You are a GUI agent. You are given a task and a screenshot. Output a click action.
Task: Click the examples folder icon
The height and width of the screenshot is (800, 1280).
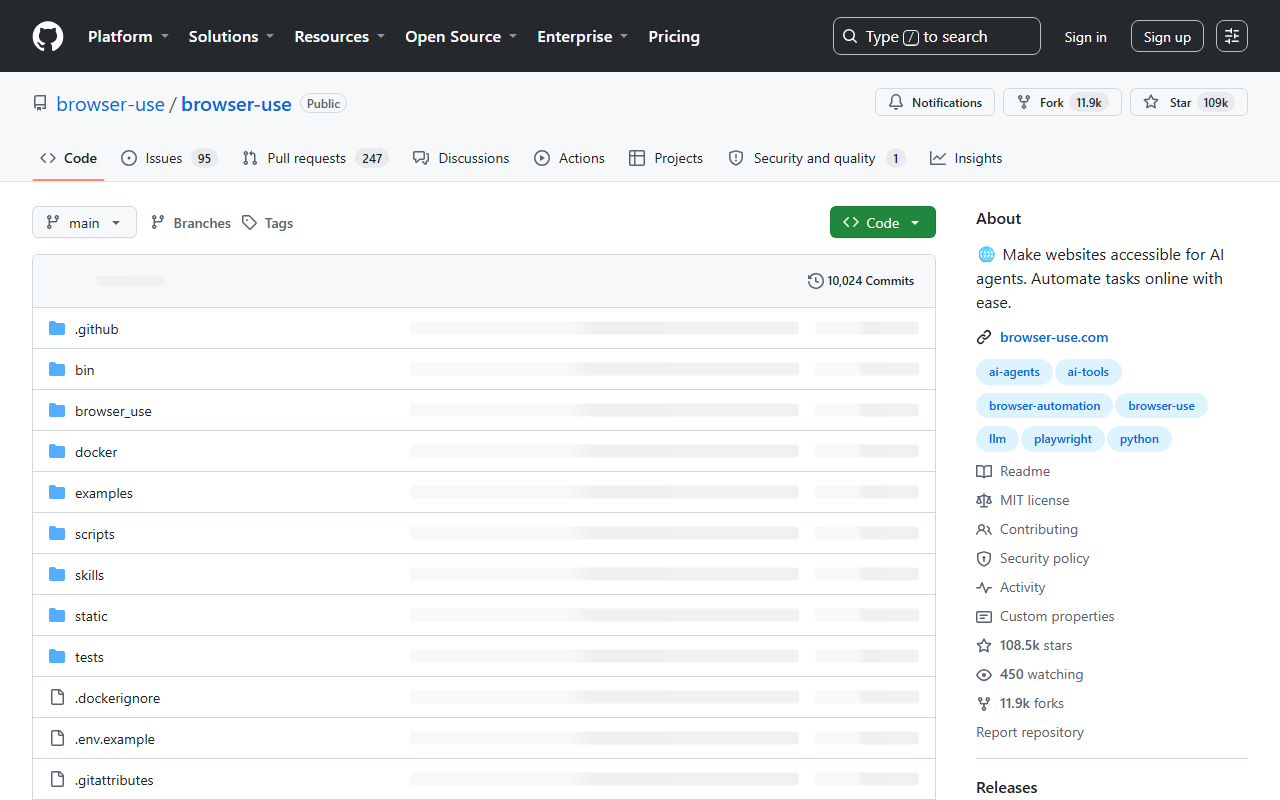57,493
